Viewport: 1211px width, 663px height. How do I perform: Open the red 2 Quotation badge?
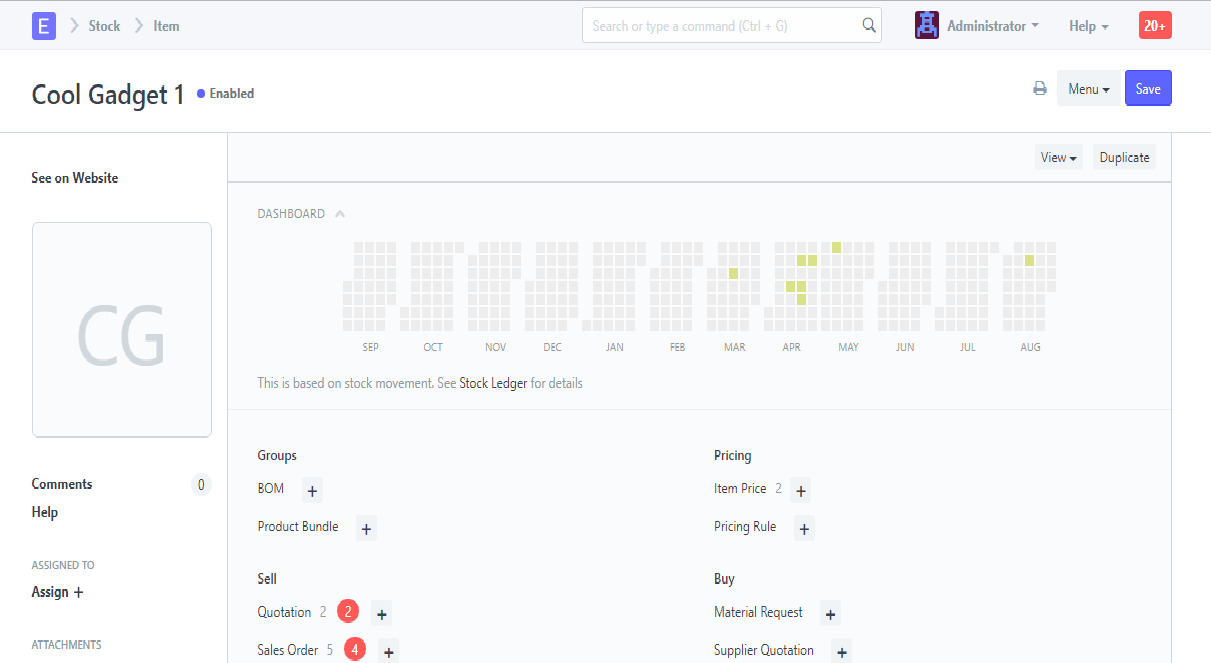(347, 612)
